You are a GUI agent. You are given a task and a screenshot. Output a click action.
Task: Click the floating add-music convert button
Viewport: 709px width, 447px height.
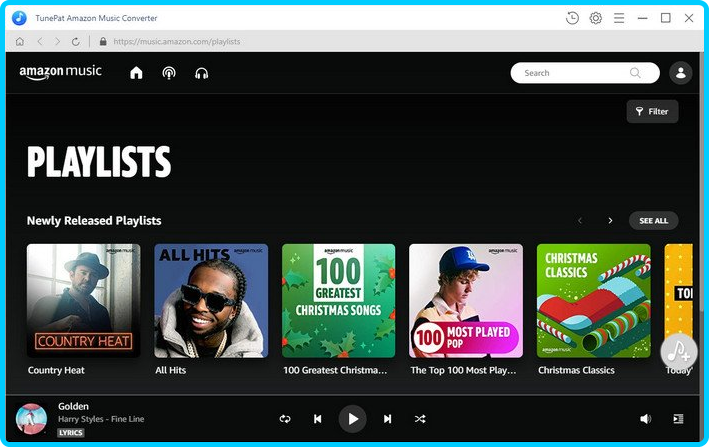(678, 352)
